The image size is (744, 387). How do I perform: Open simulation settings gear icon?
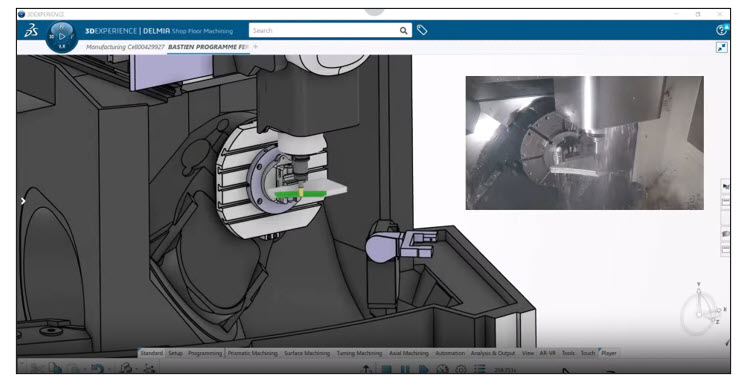[461, 369]
